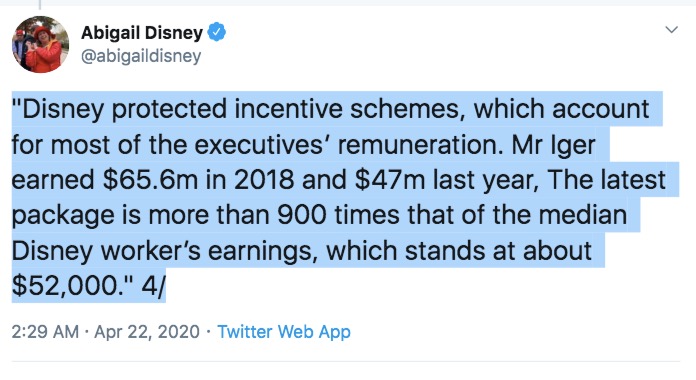
Task: Click the thread number 4/ marker
Action: [x=153, y=286]
